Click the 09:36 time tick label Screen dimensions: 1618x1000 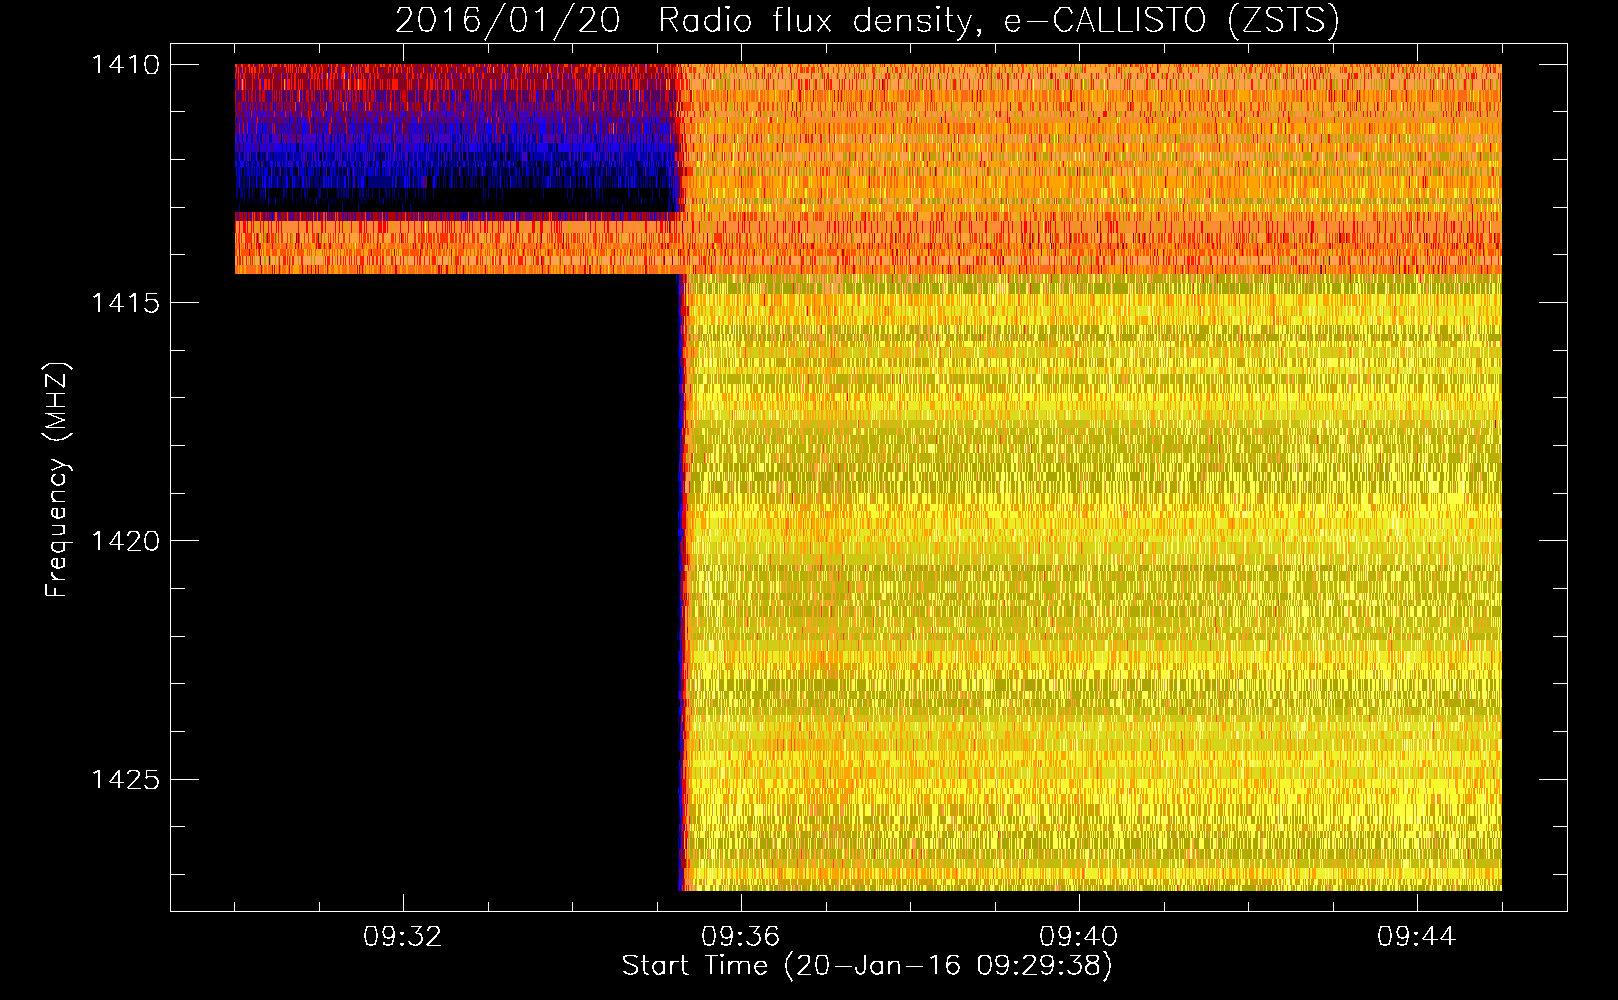click(x=741, y=937)
